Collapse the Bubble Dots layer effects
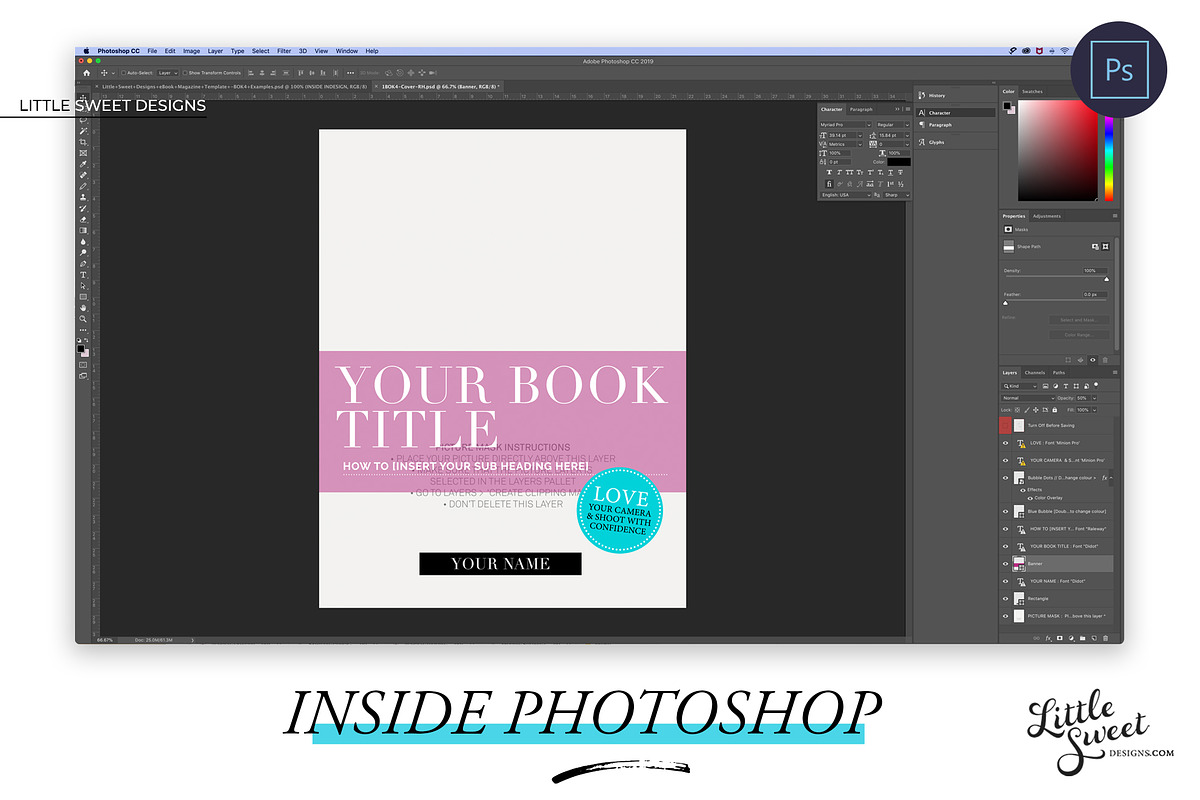 coord(1111,478)
